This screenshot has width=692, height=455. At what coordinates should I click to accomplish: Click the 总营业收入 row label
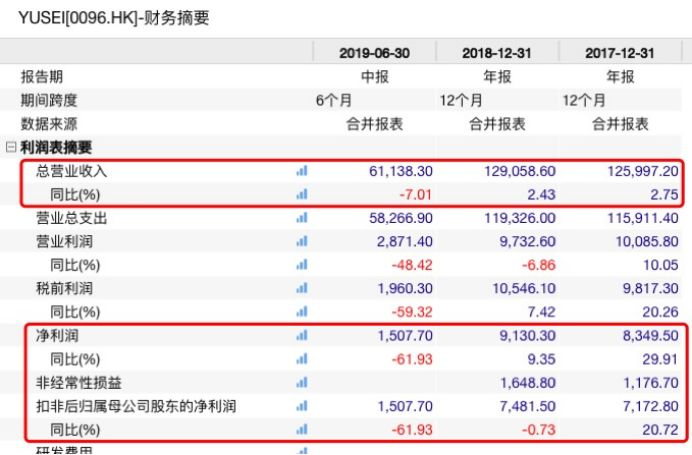tap(71, 171)
